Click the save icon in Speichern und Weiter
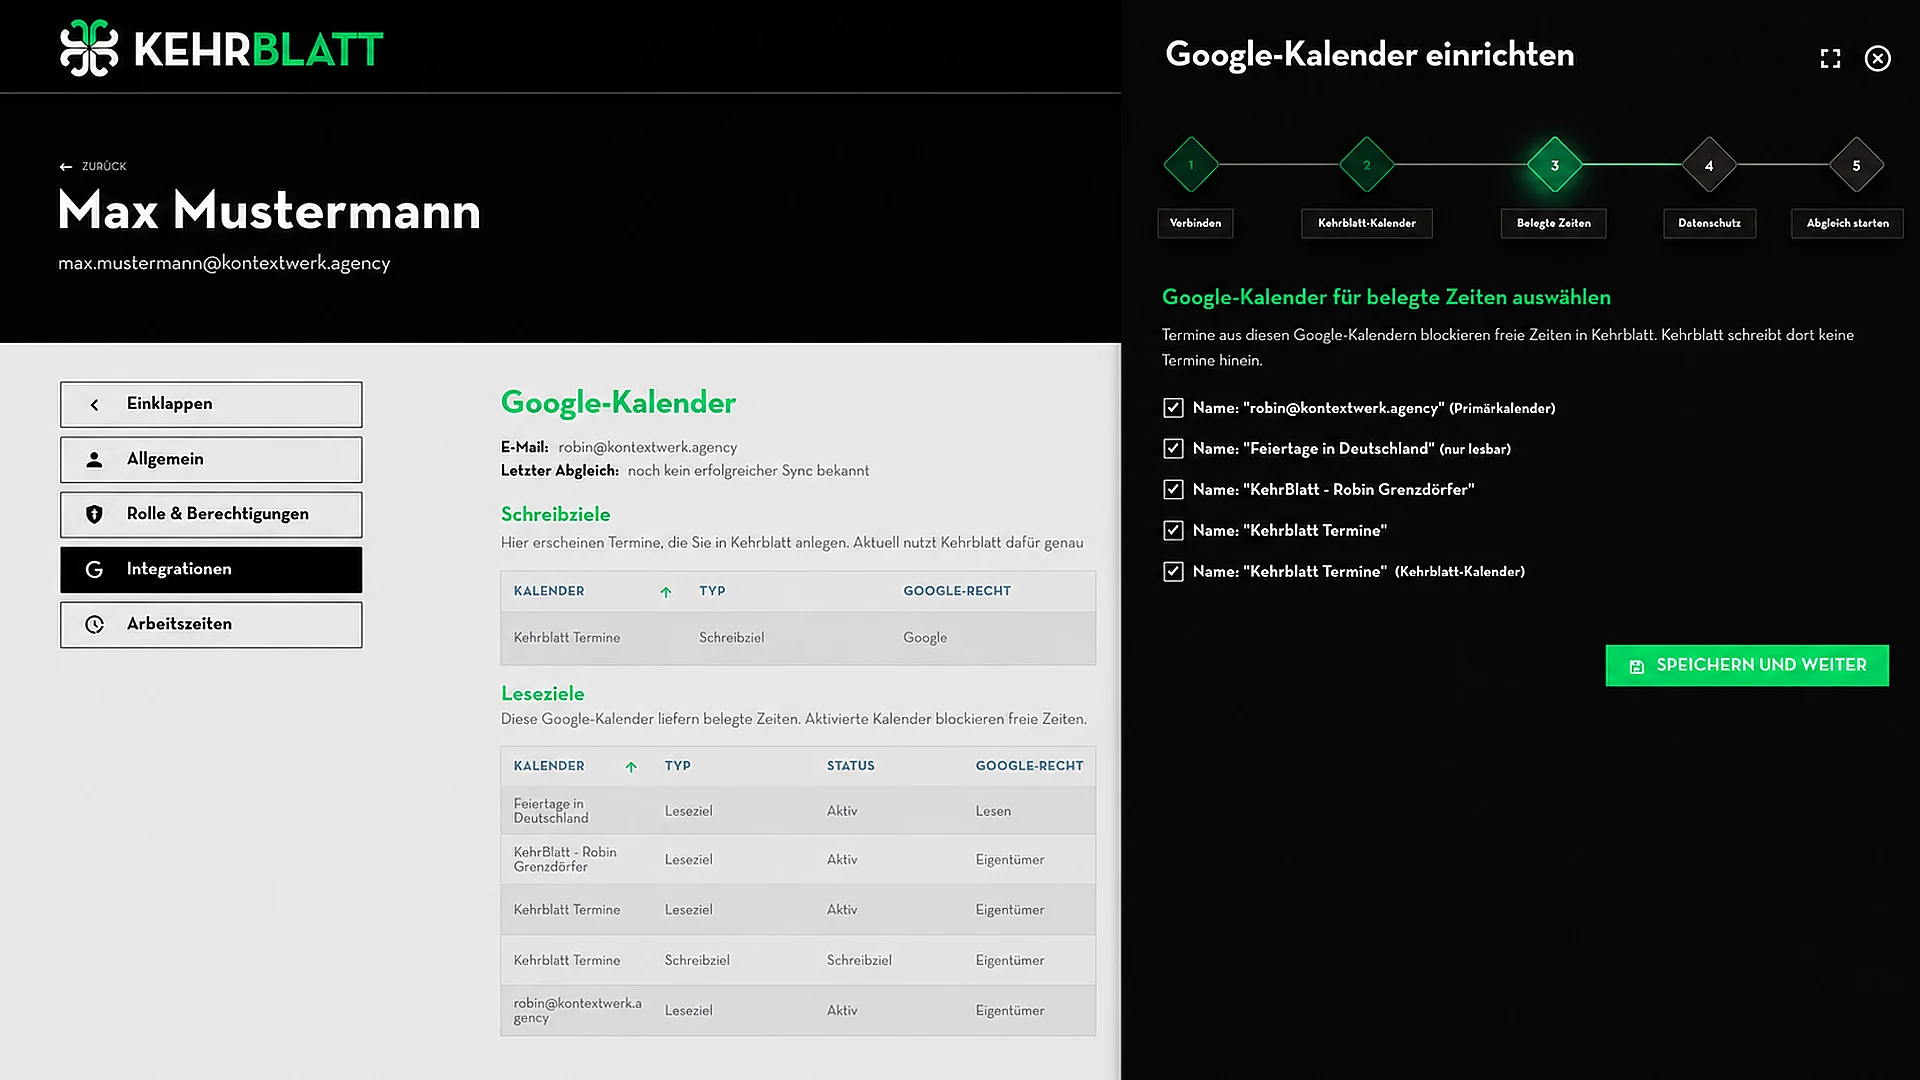 [x=1636, y=667]
